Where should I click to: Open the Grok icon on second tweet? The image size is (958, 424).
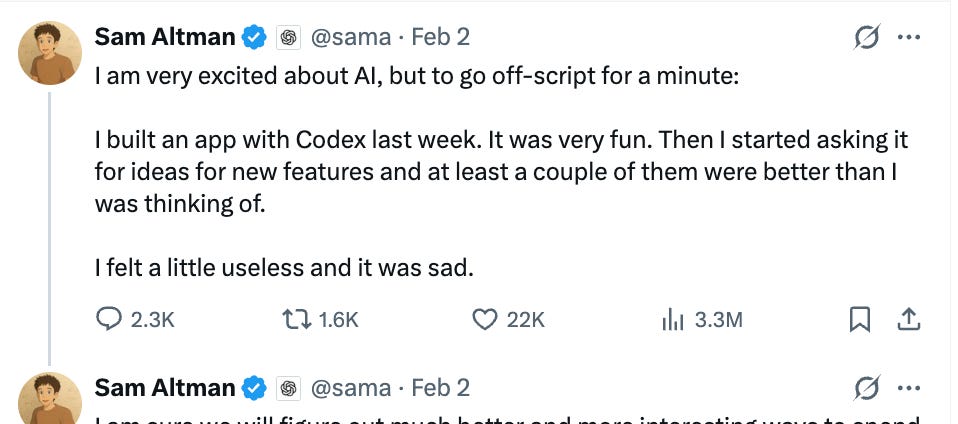[x=865, y=387]
